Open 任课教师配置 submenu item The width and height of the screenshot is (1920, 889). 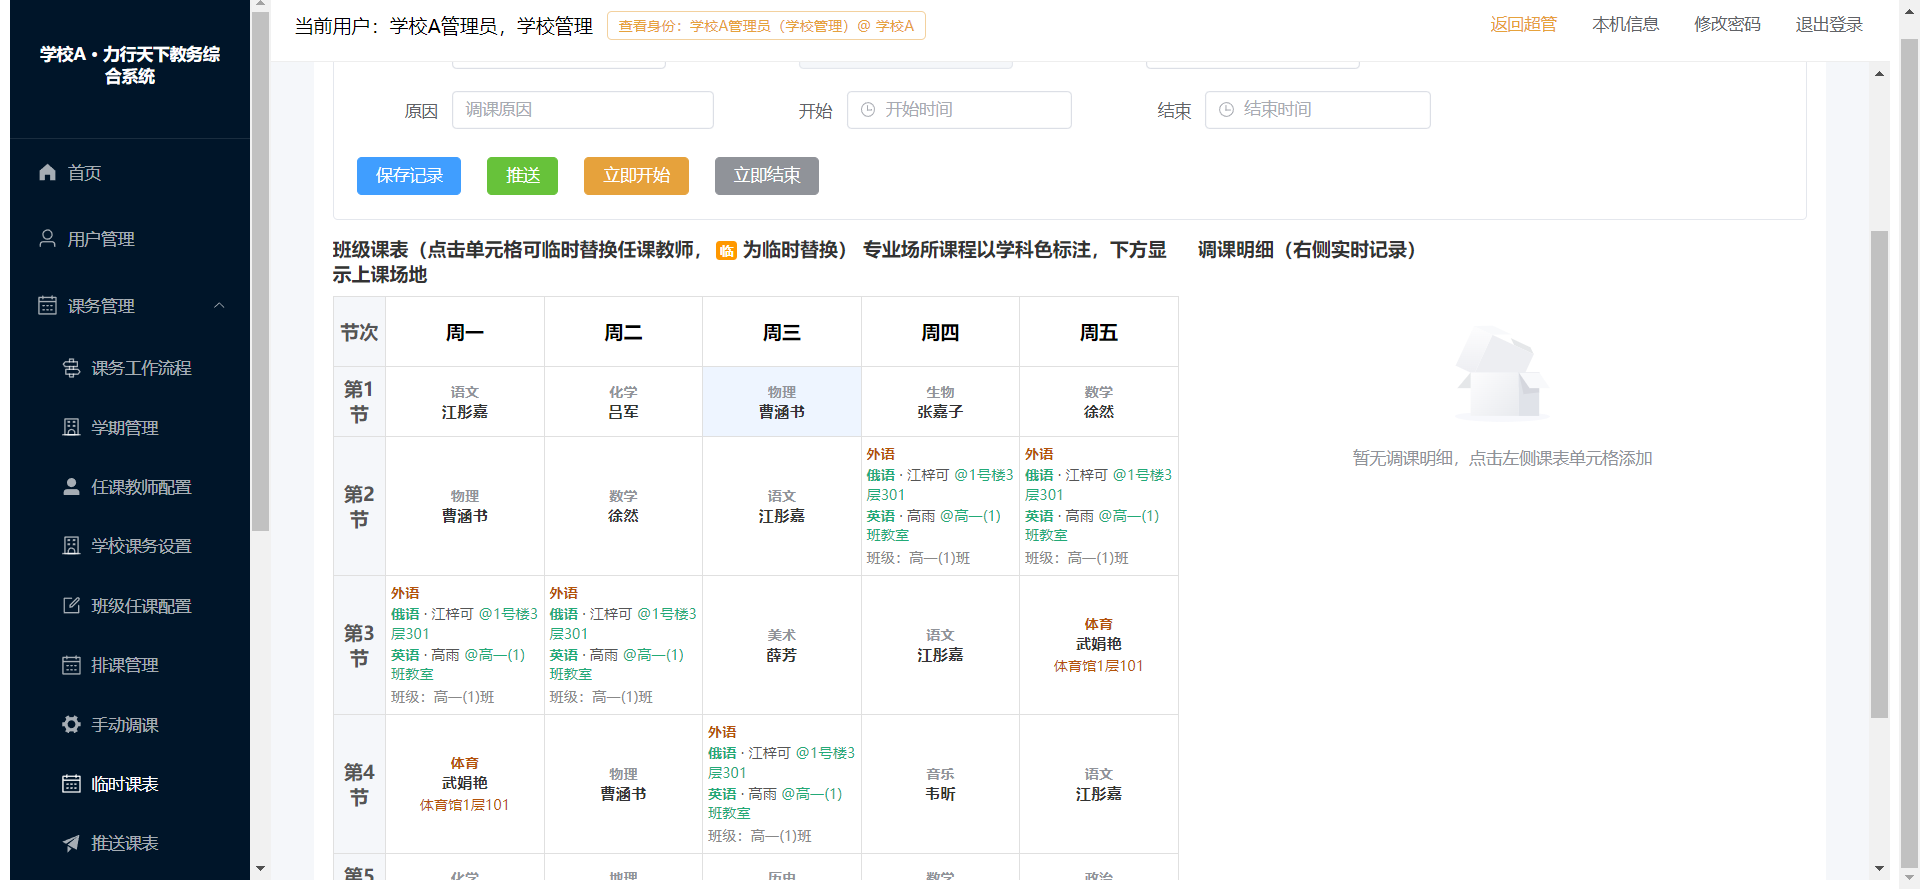pos(130,486)
